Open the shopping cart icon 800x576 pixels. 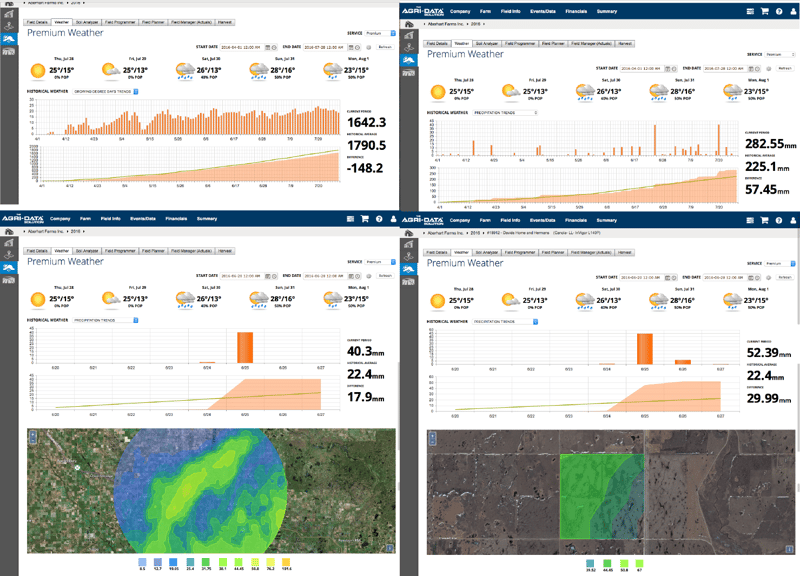[765, 10]
